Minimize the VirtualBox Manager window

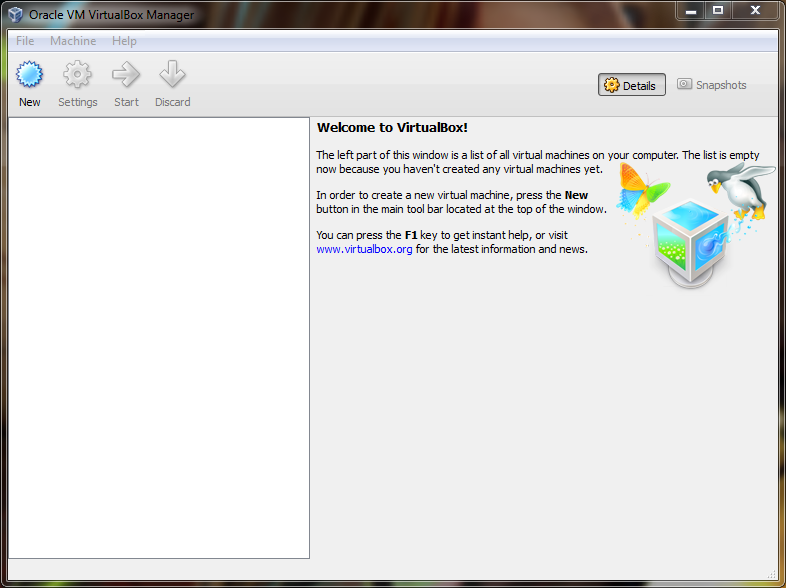point(691,11)
